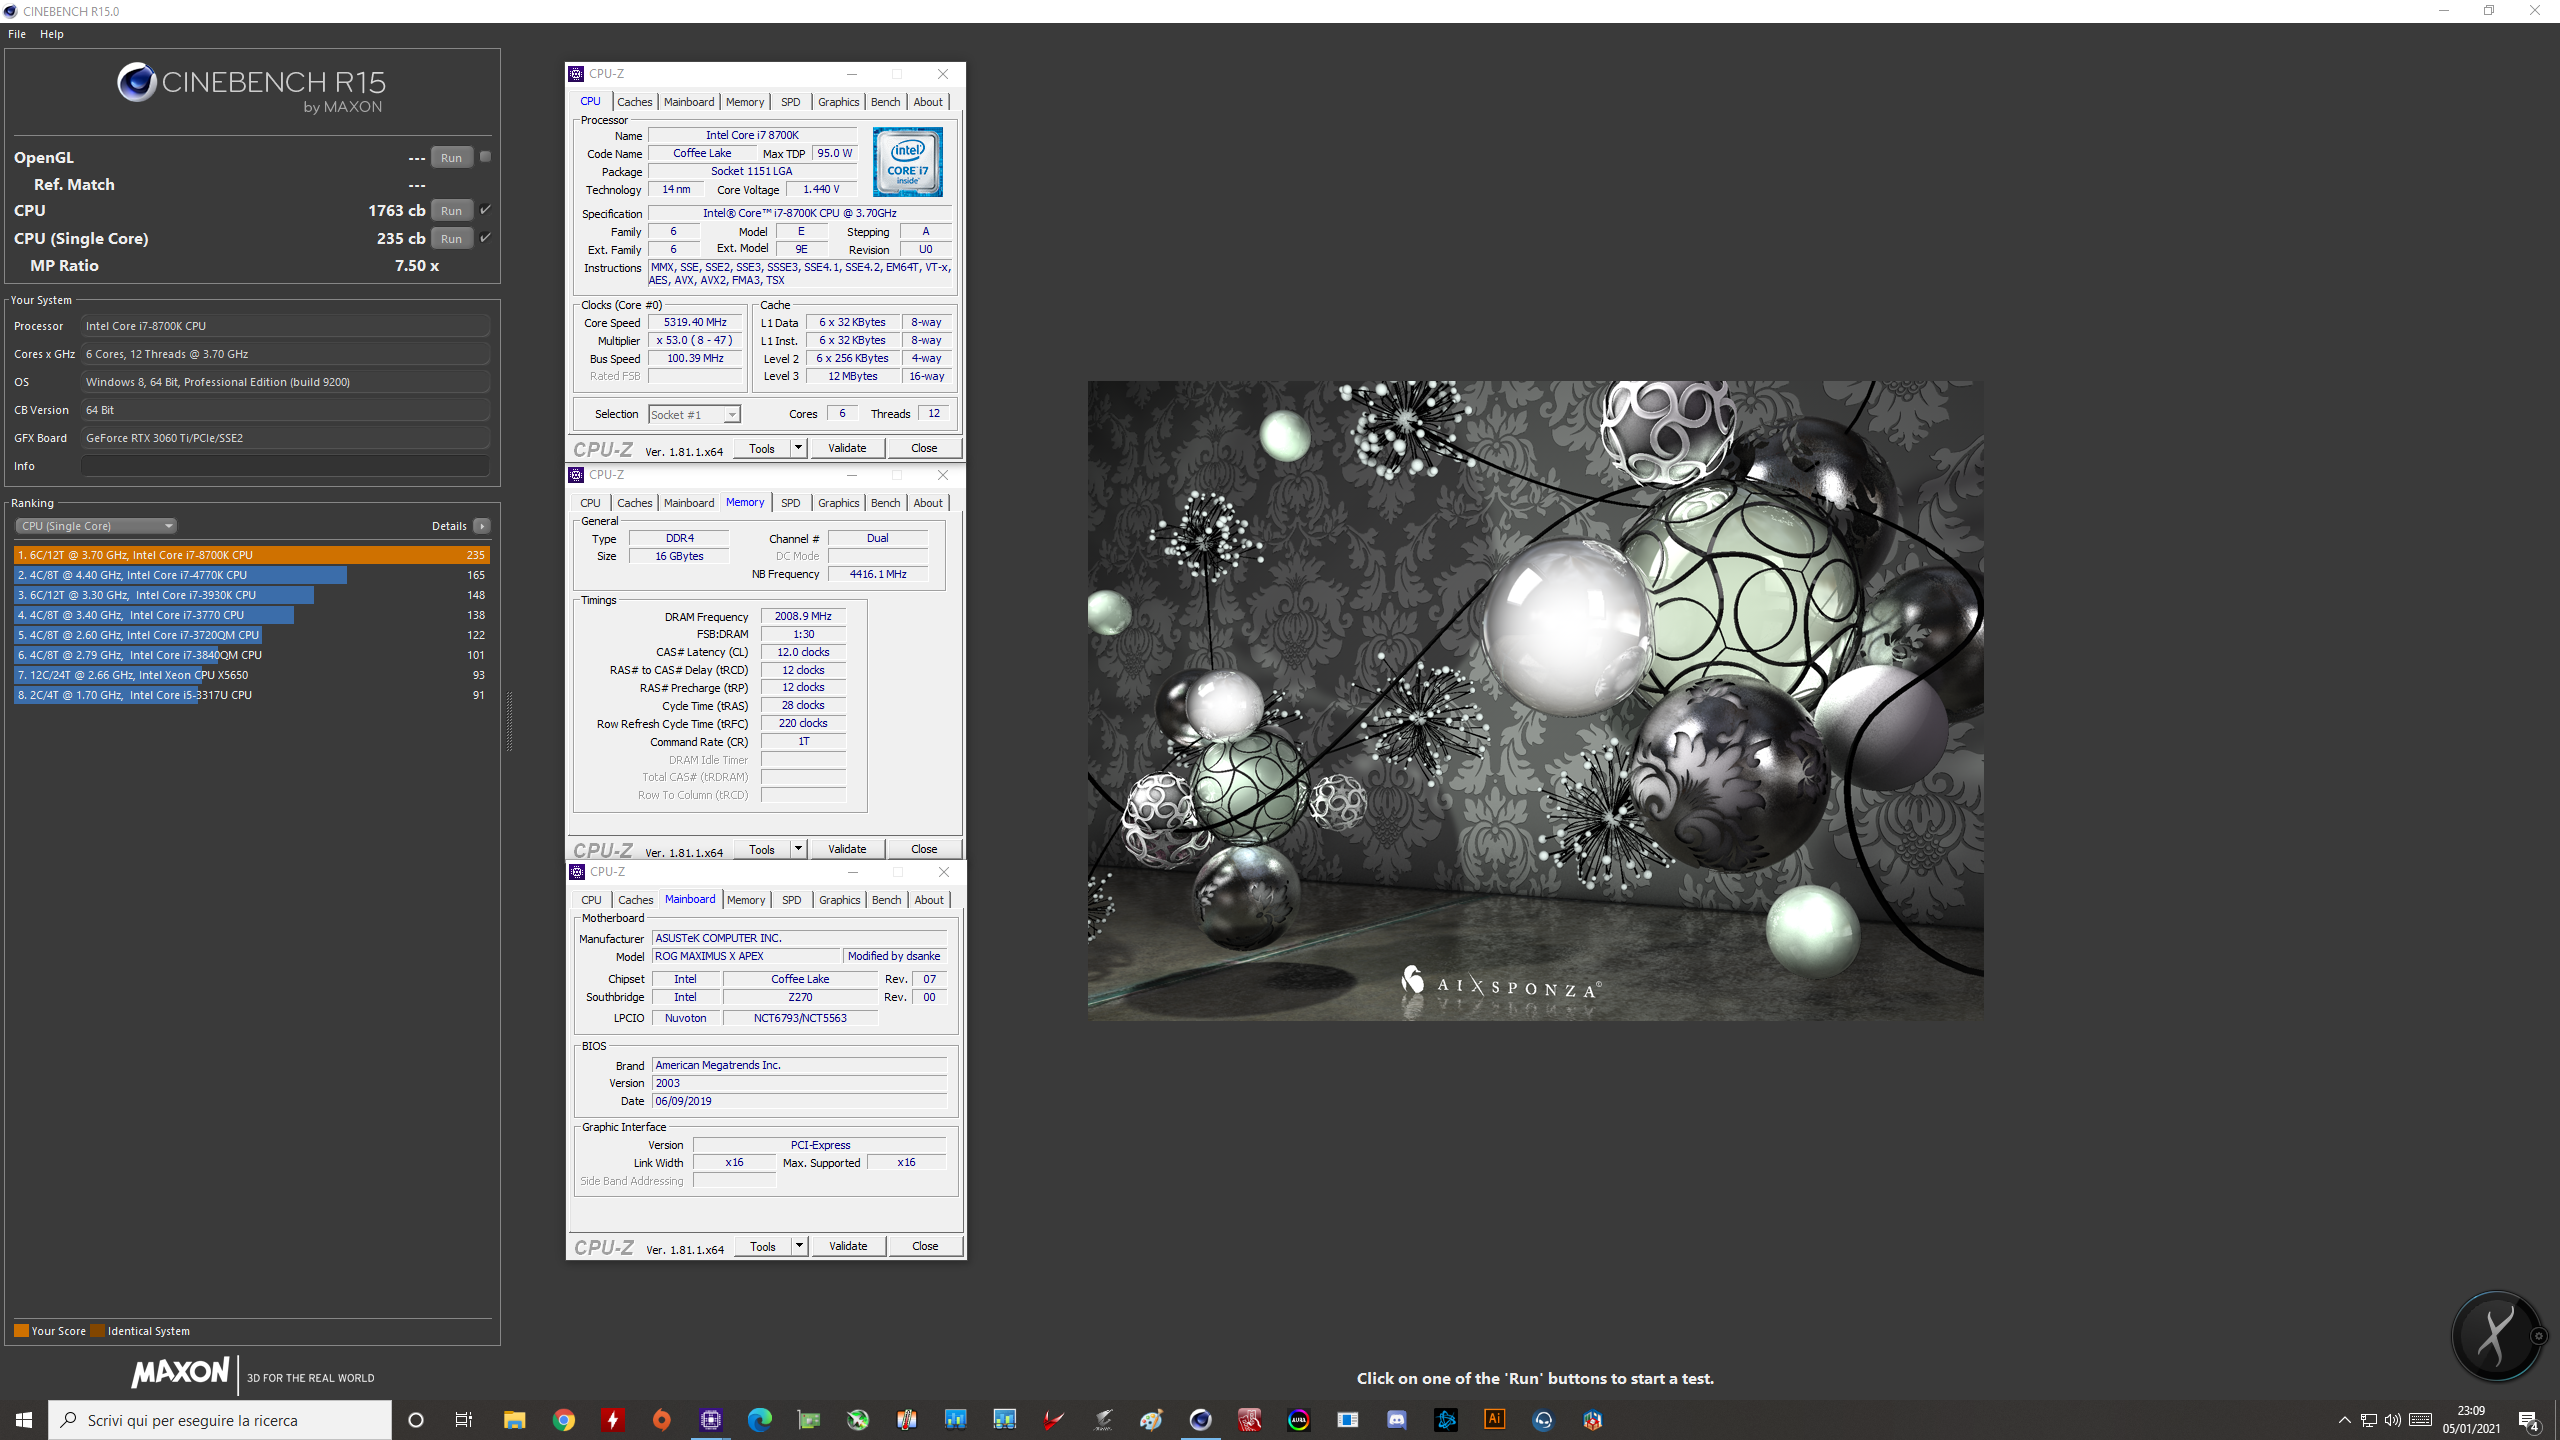
Task: Click the taskbar search field
Action: tap(220, 1420)
